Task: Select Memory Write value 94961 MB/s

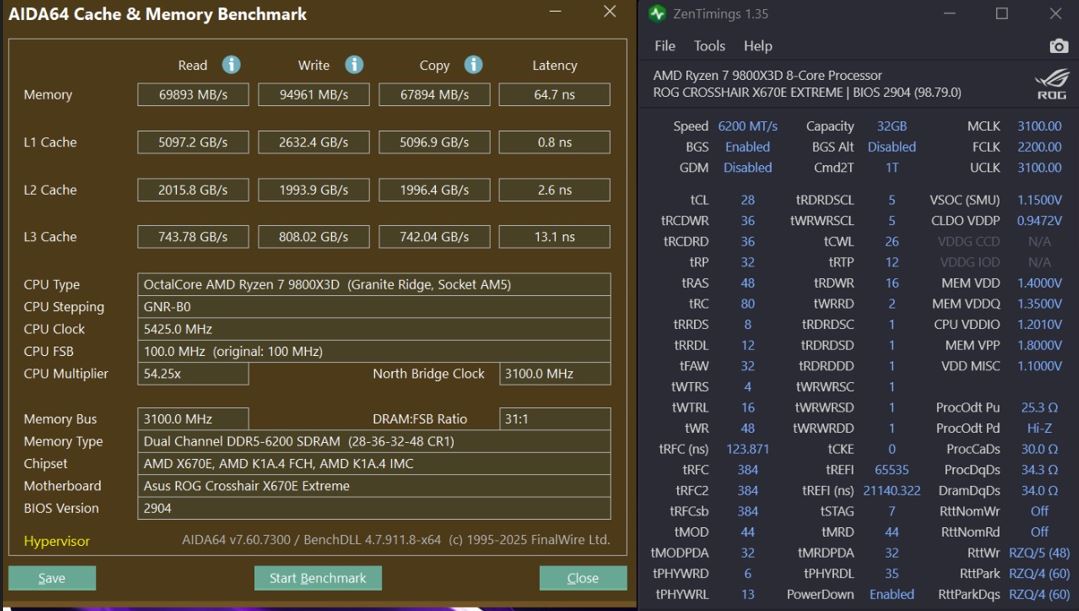Action: pyautogui.click(x=314, y=94)
